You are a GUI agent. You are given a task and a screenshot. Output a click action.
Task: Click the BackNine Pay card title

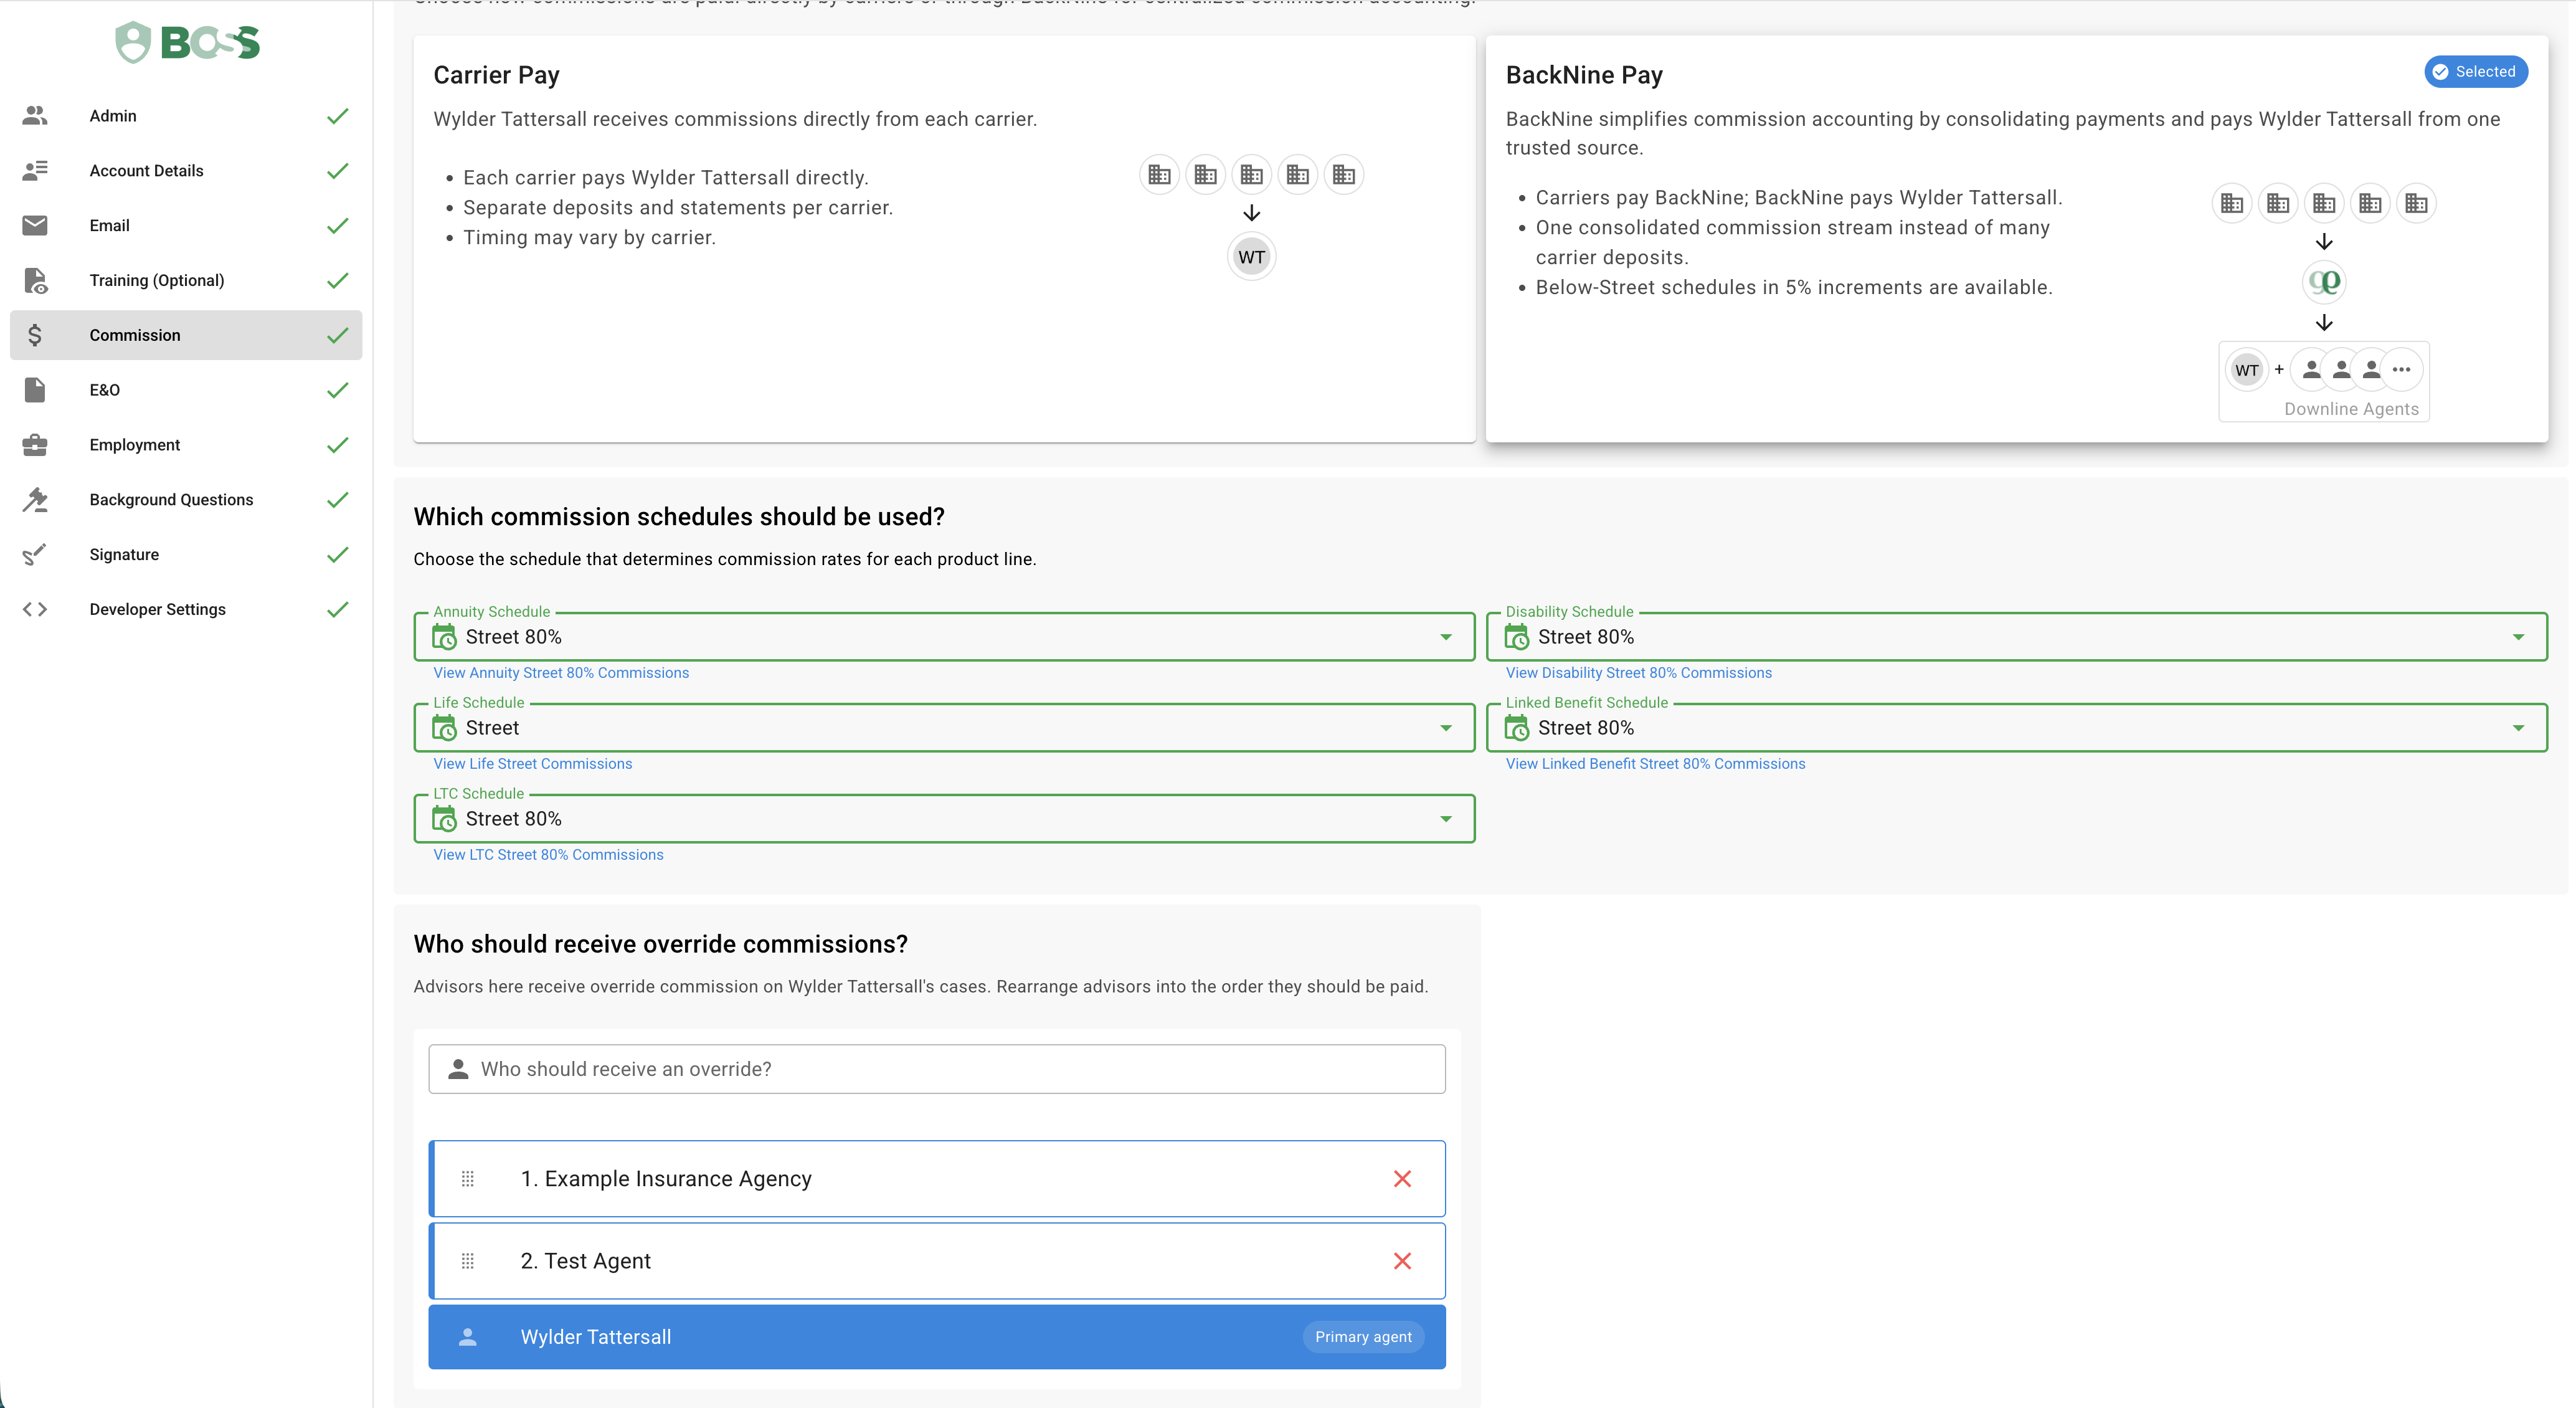pos(1584,75)
